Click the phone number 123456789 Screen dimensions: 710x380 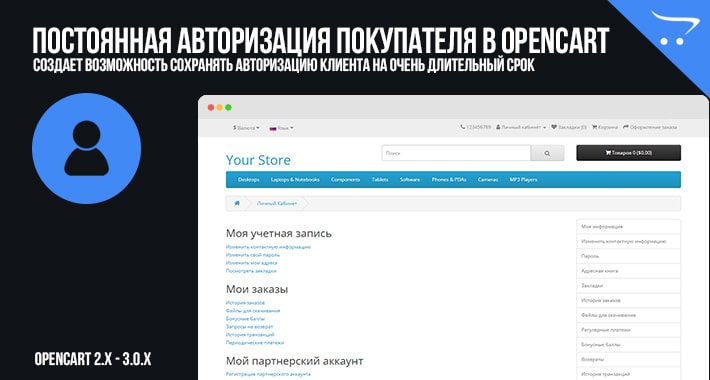tap(475, 127)
